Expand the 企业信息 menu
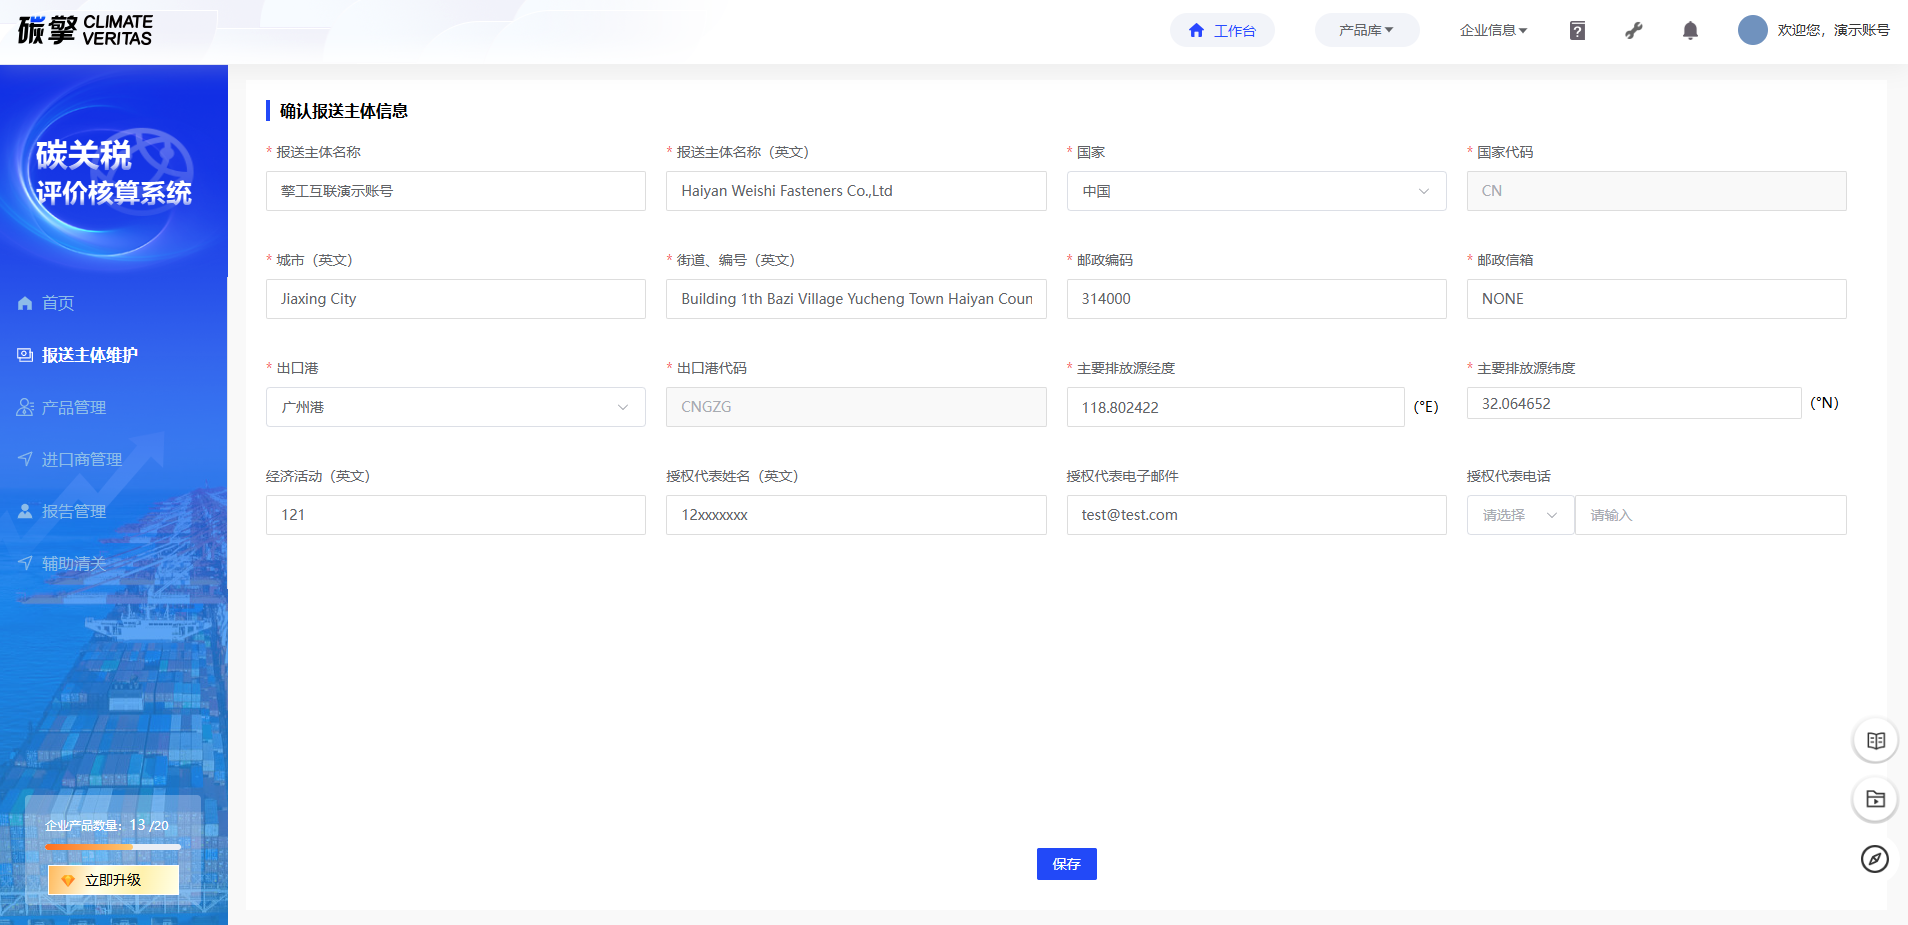Viewport: 1908px width, 925px height. pos(1493,30)
